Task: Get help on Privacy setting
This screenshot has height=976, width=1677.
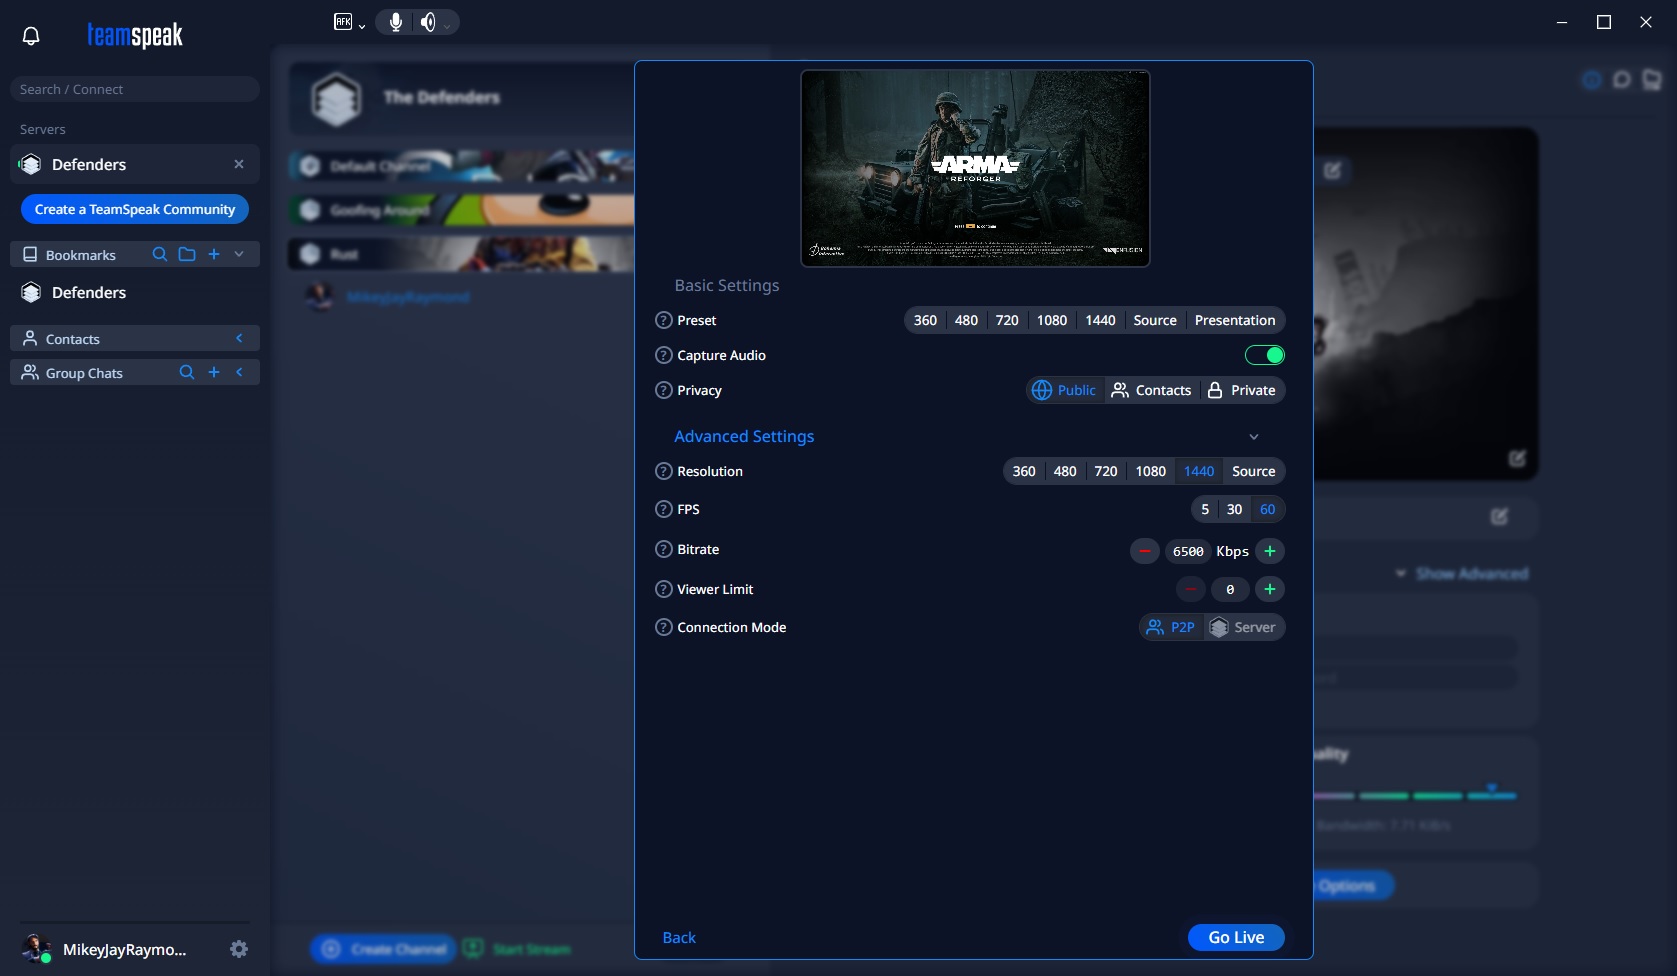Action: [663, 390]
